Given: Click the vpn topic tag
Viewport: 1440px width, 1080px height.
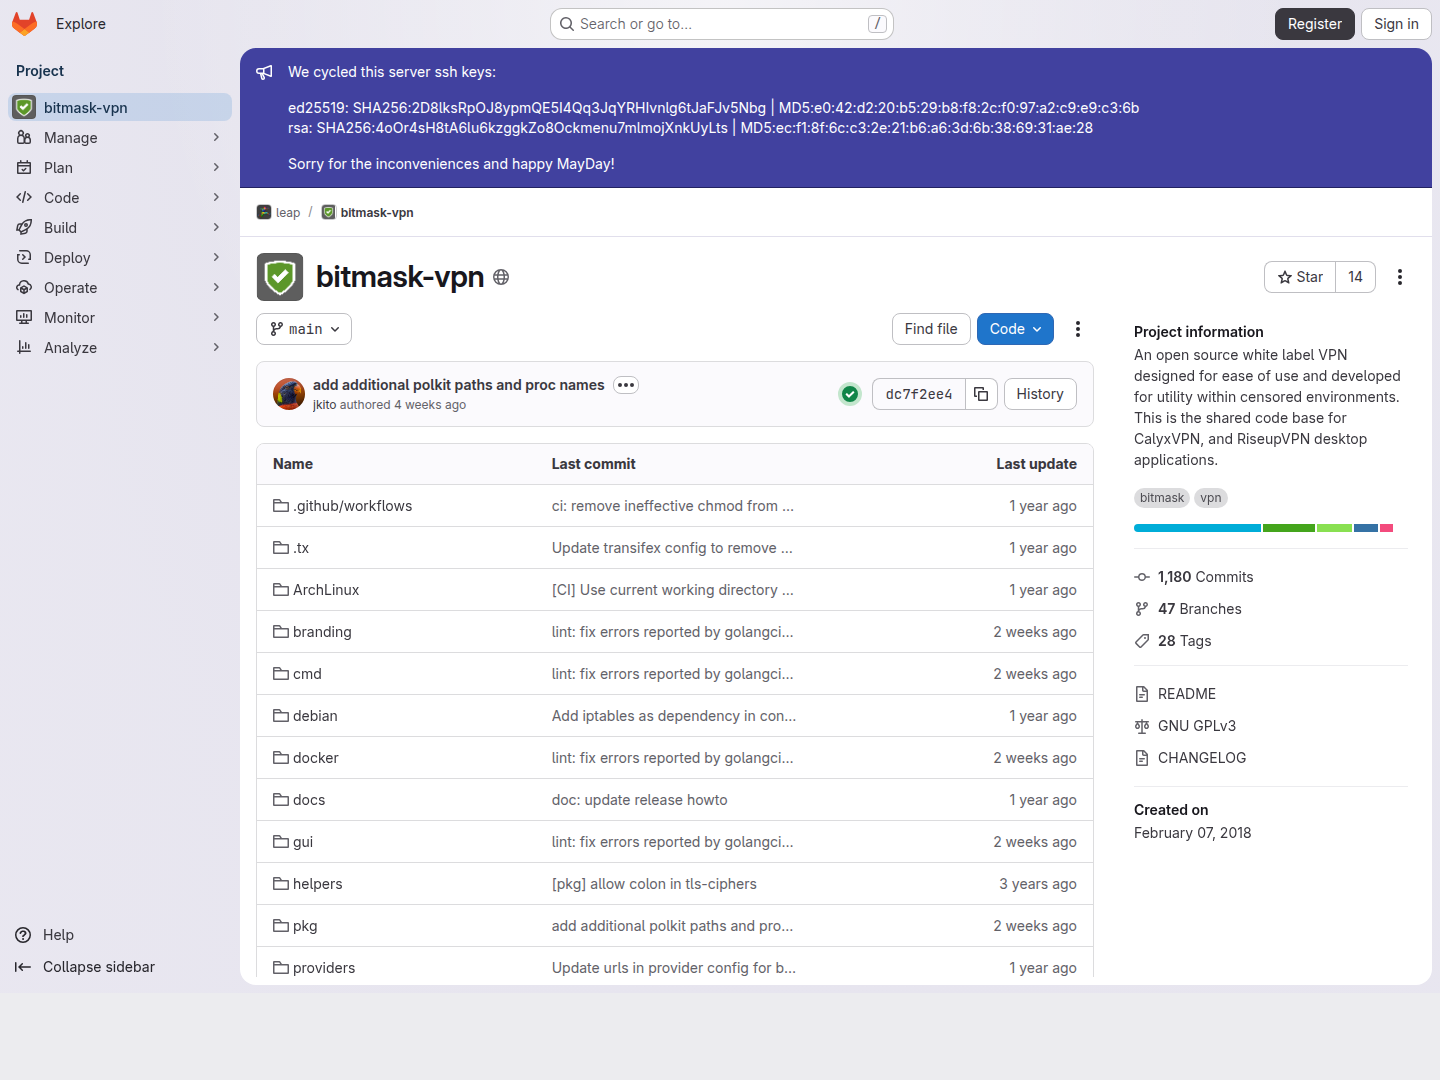Looking at the screenshot, I should (x=1211, y=498).
